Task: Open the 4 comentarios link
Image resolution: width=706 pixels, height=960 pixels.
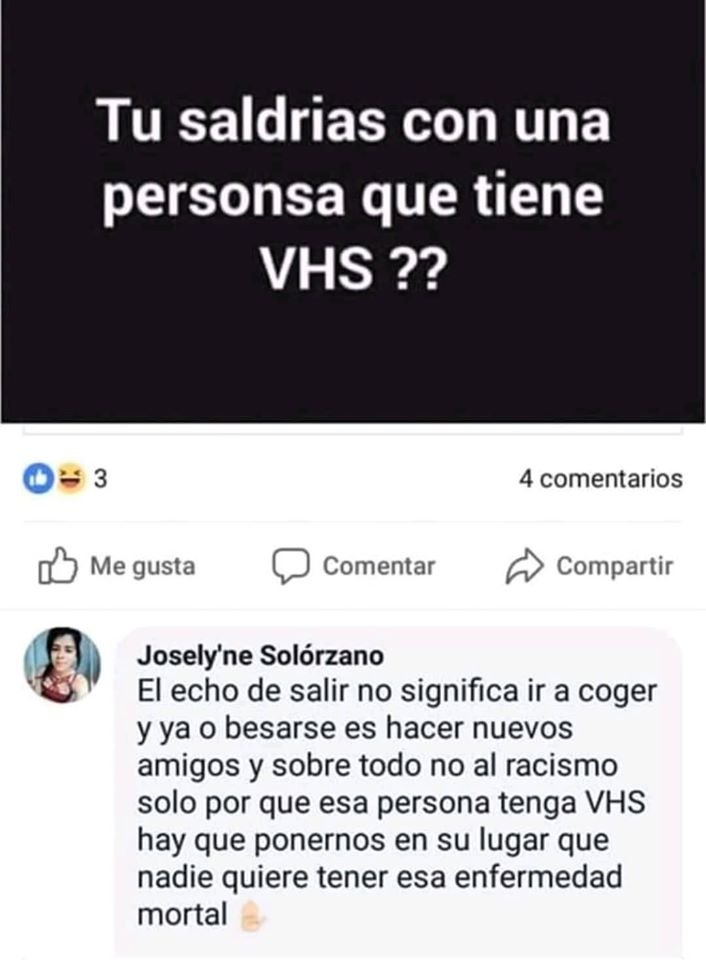Action: pyautogui.click(x=601, y=479)
